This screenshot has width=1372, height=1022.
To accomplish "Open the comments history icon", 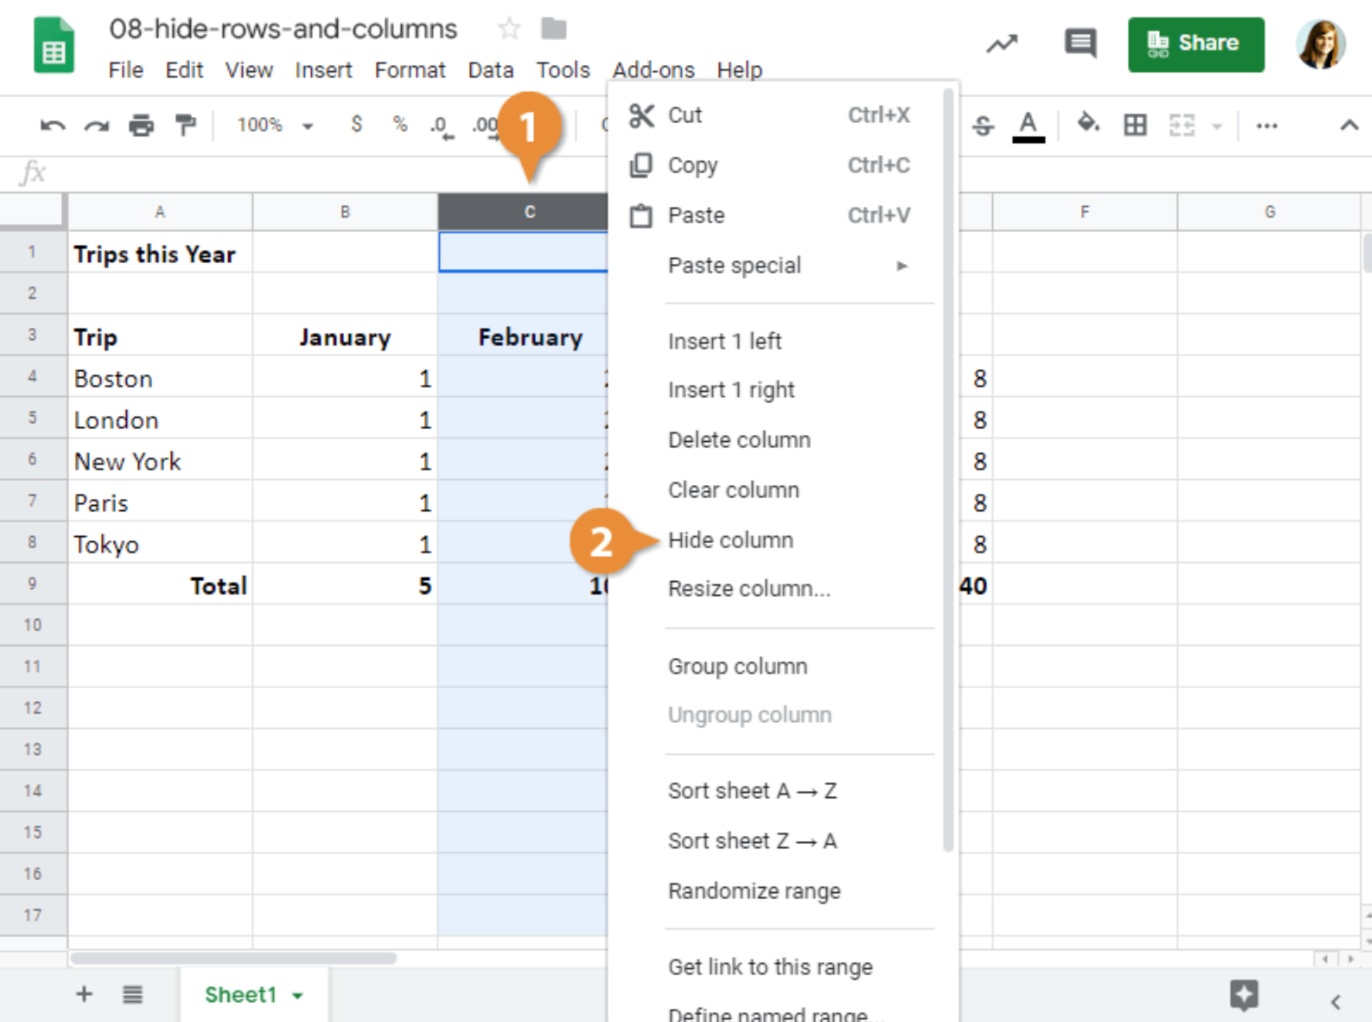I will [1080, 43].
